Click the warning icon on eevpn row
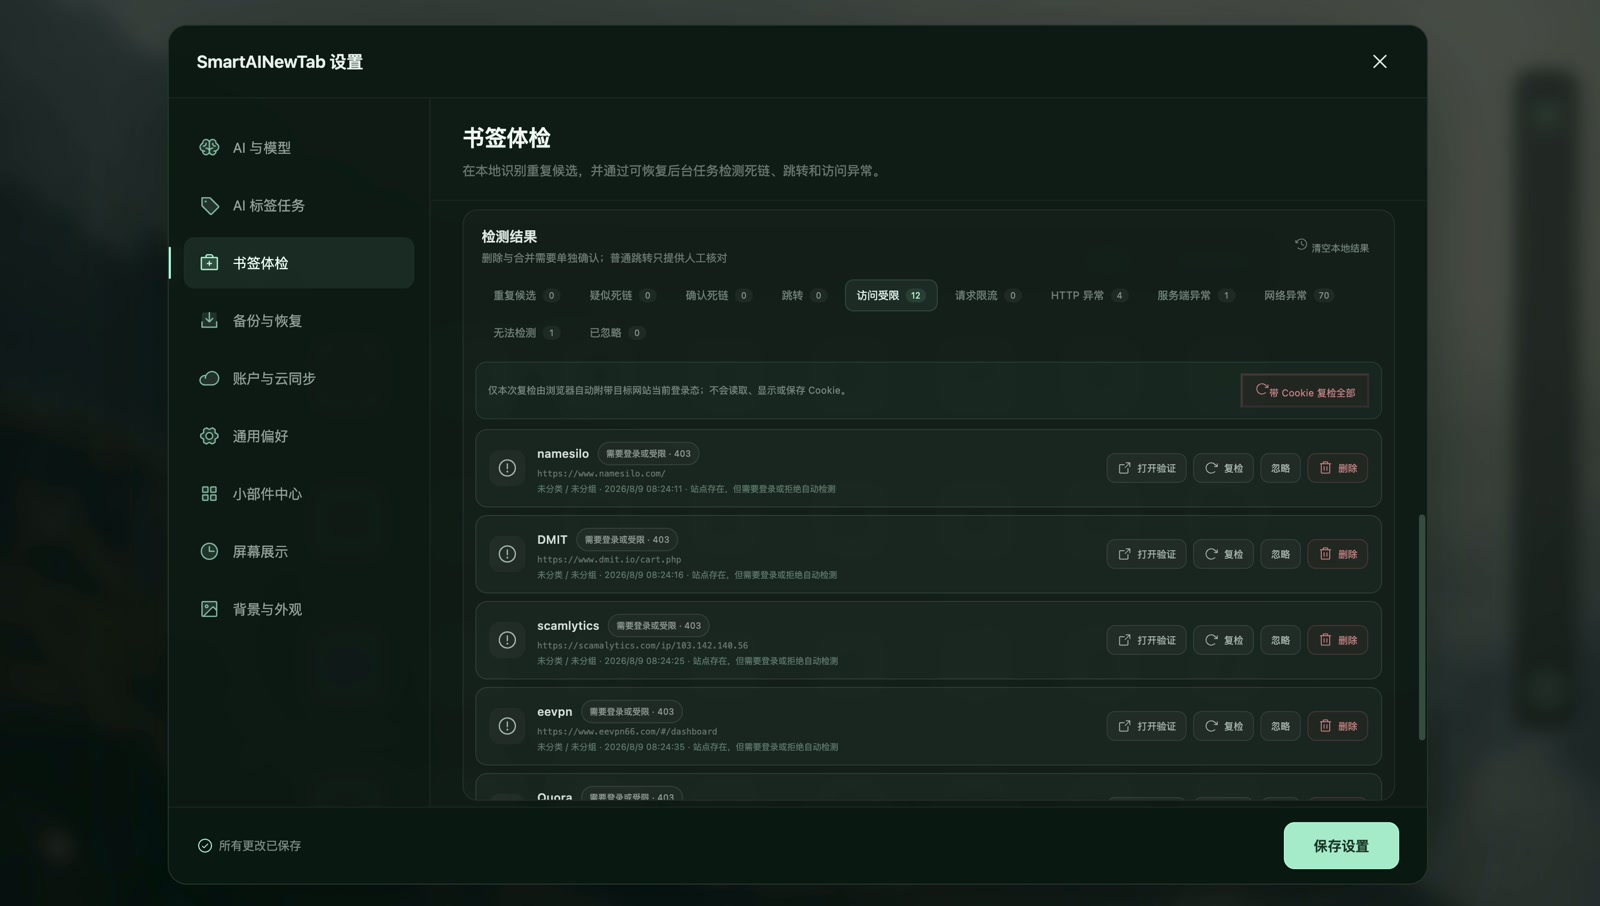Image resolution: width=1600 pixels, height=906 pixels. tap(507, 726)
